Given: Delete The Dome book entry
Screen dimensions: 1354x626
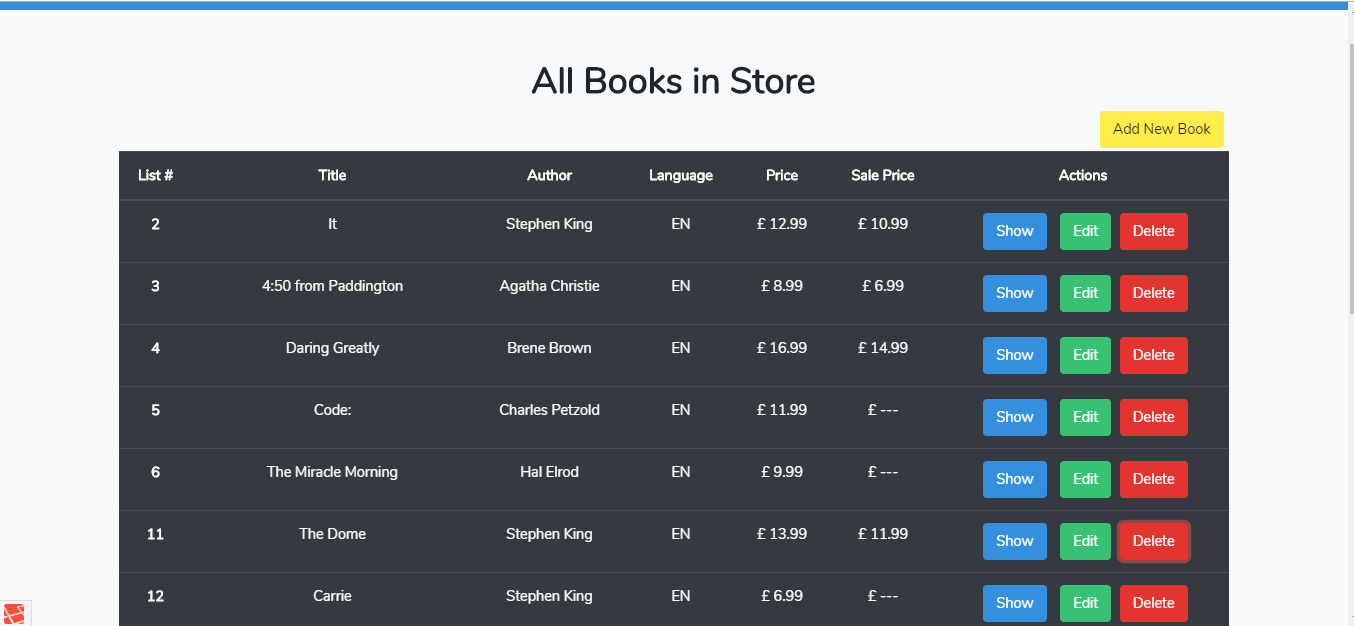Looking at the screenshot, I should tap(1153, 541).
